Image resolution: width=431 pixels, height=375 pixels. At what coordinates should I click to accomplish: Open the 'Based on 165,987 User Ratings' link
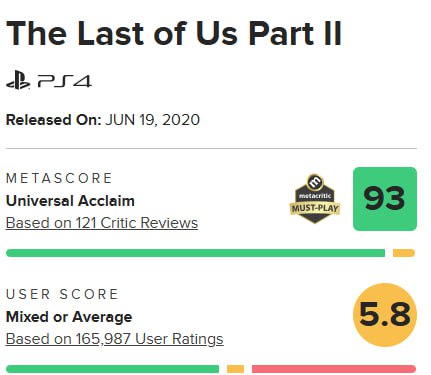(x=115, y=339)
